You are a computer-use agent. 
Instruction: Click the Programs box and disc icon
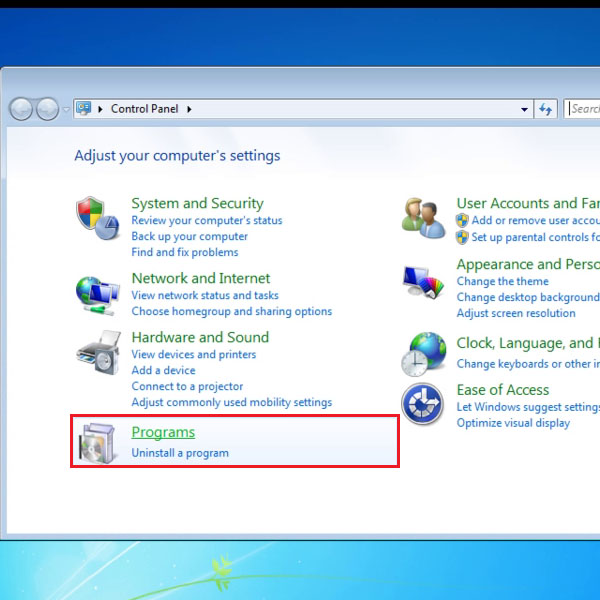[97, 443]
